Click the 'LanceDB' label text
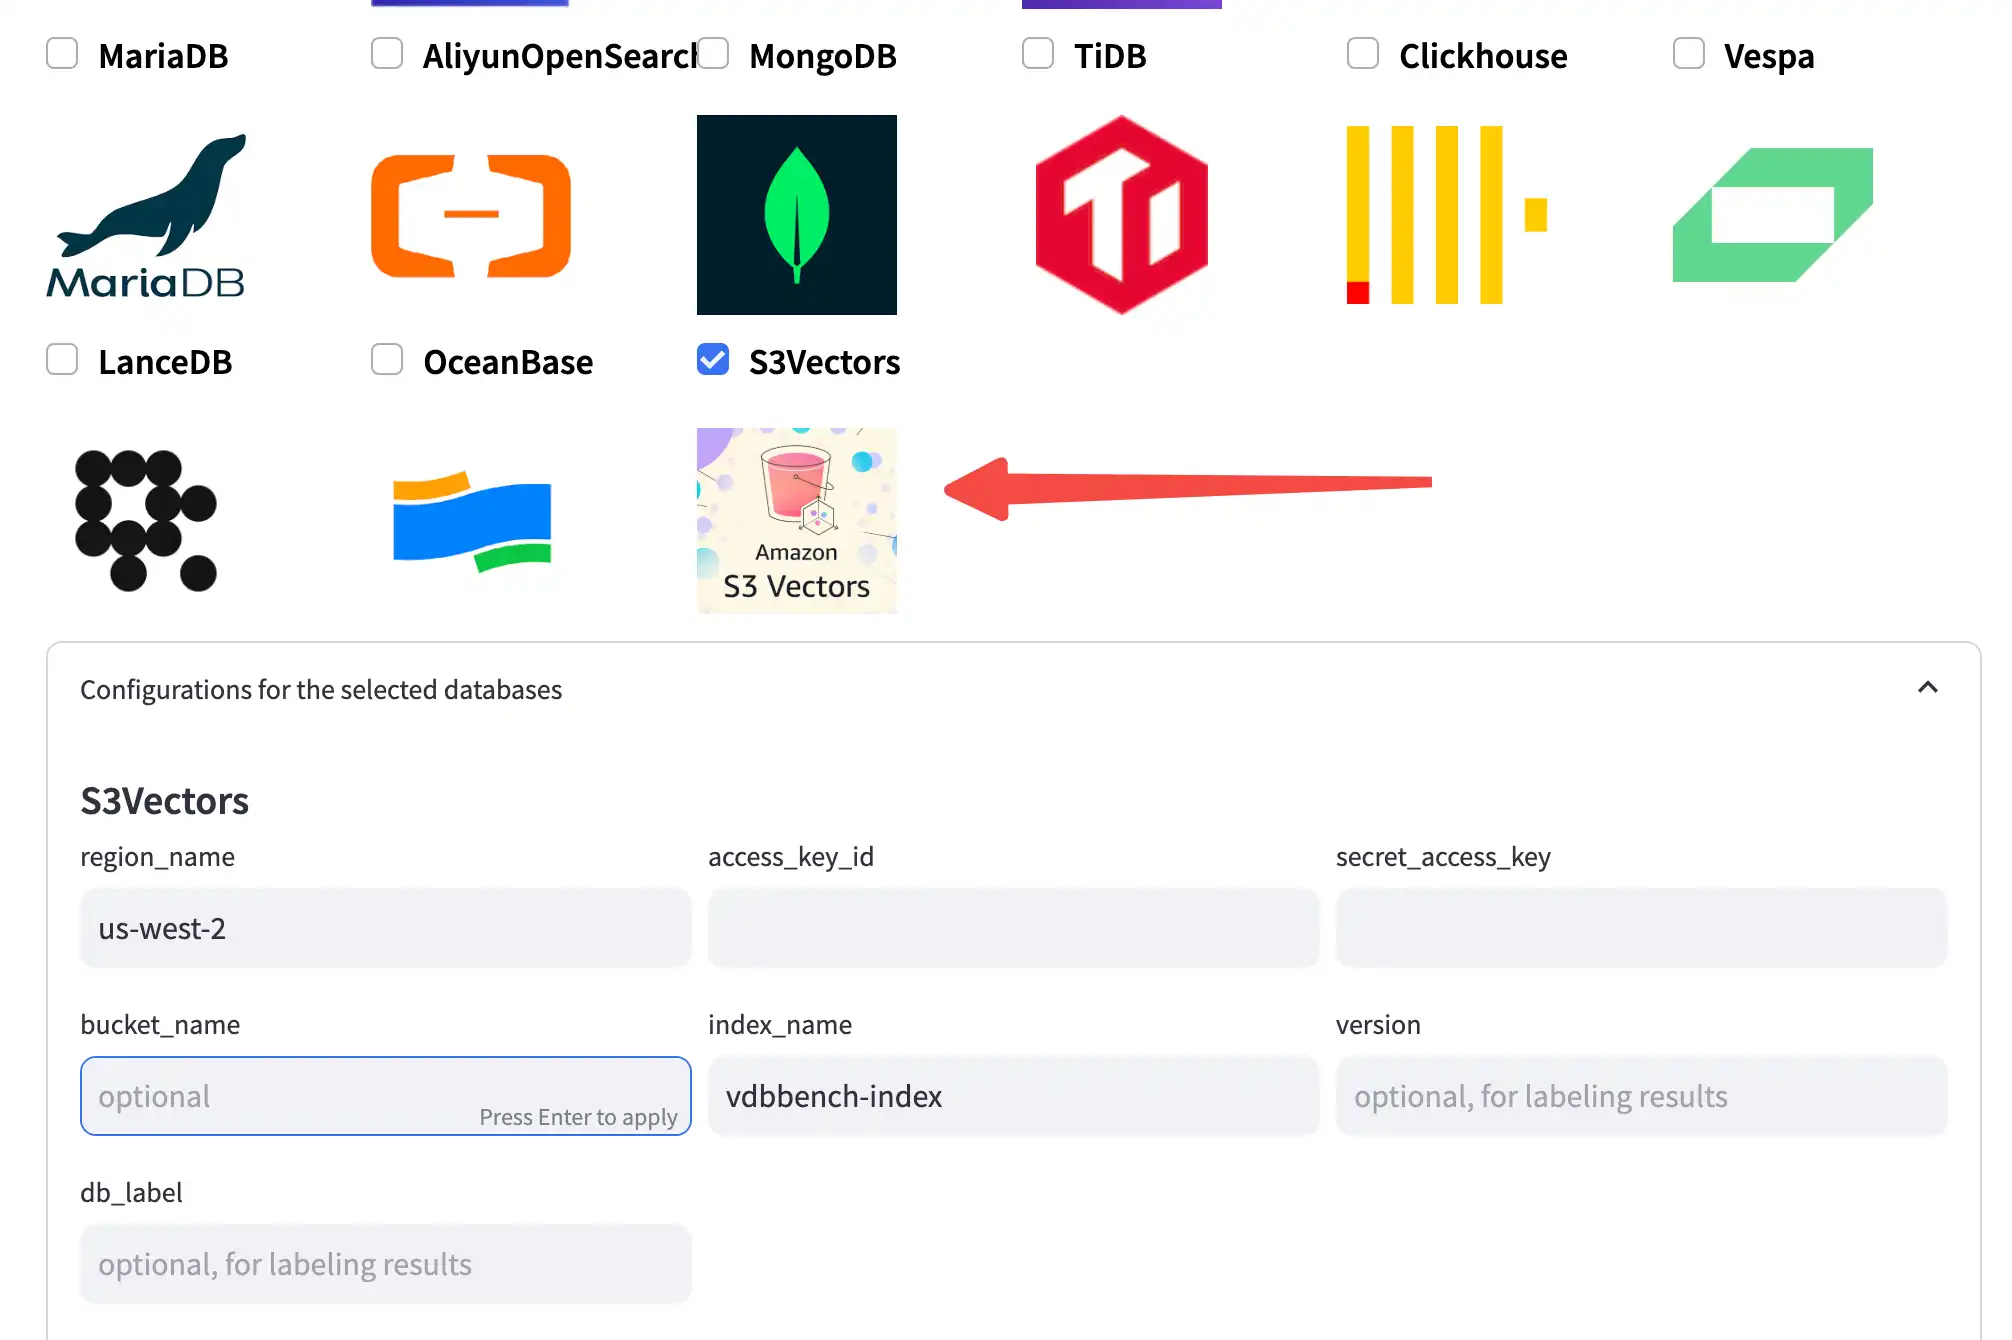2012x1340 pixels. click(x=165, y=362)
